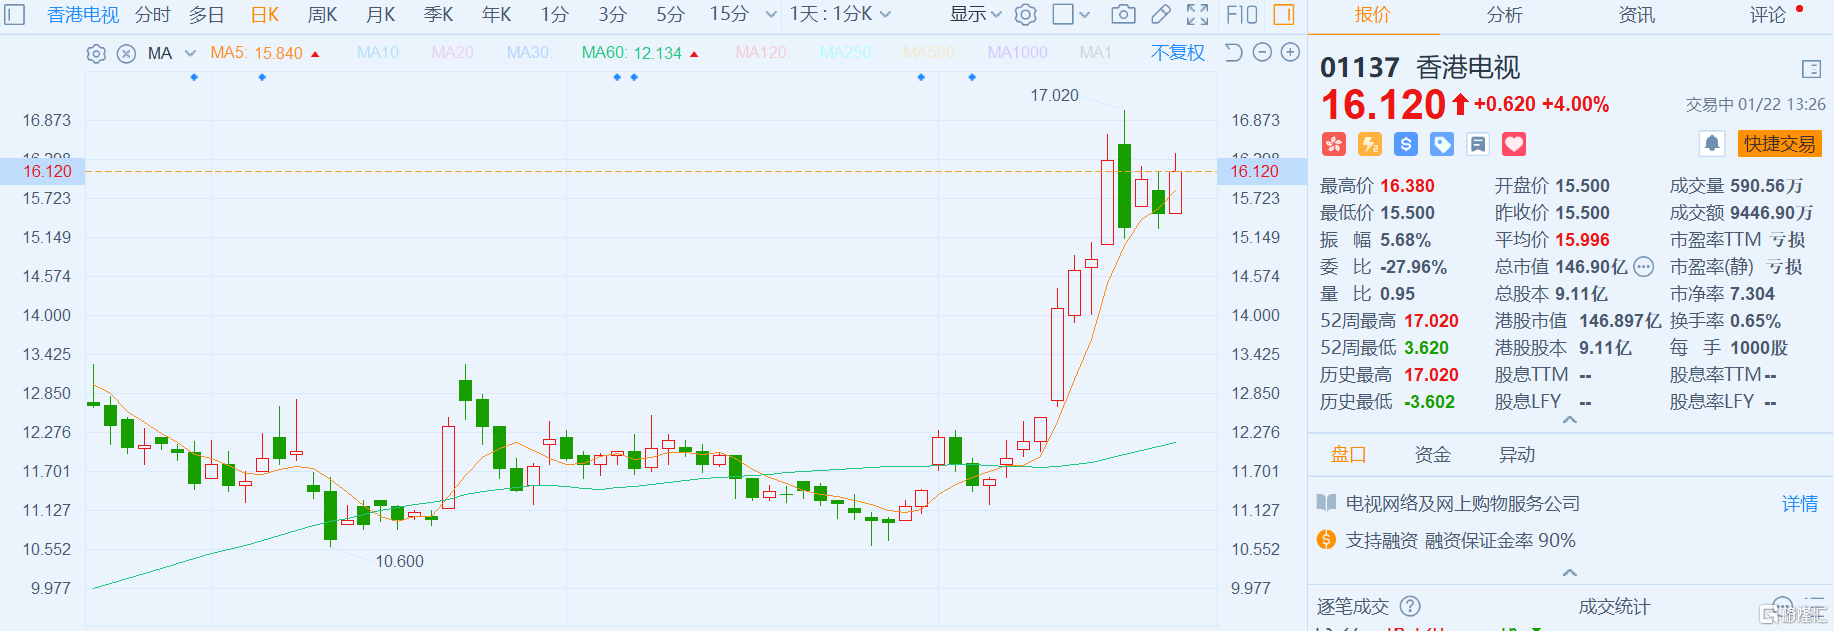Viewport: 1834px width, 631px height.
Task: Toggle MA120 moving average line
Action: (762, 53)
